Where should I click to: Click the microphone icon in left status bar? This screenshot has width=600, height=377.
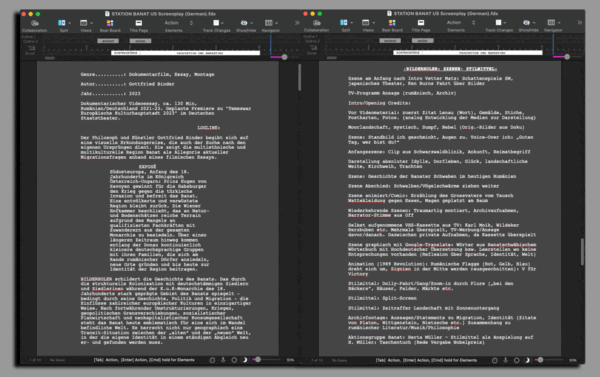(223, 360)
